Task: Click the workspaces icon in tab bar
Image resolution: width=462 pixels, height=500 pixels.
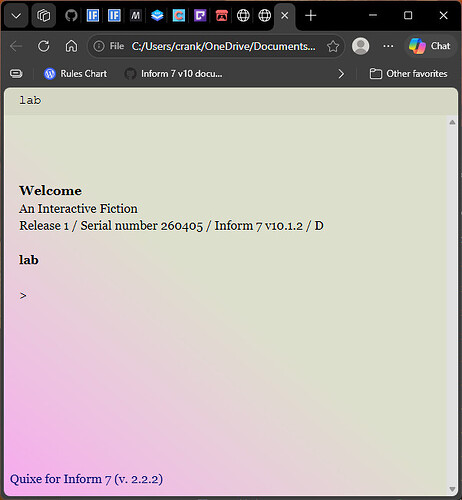Action: tap(44, 15)
